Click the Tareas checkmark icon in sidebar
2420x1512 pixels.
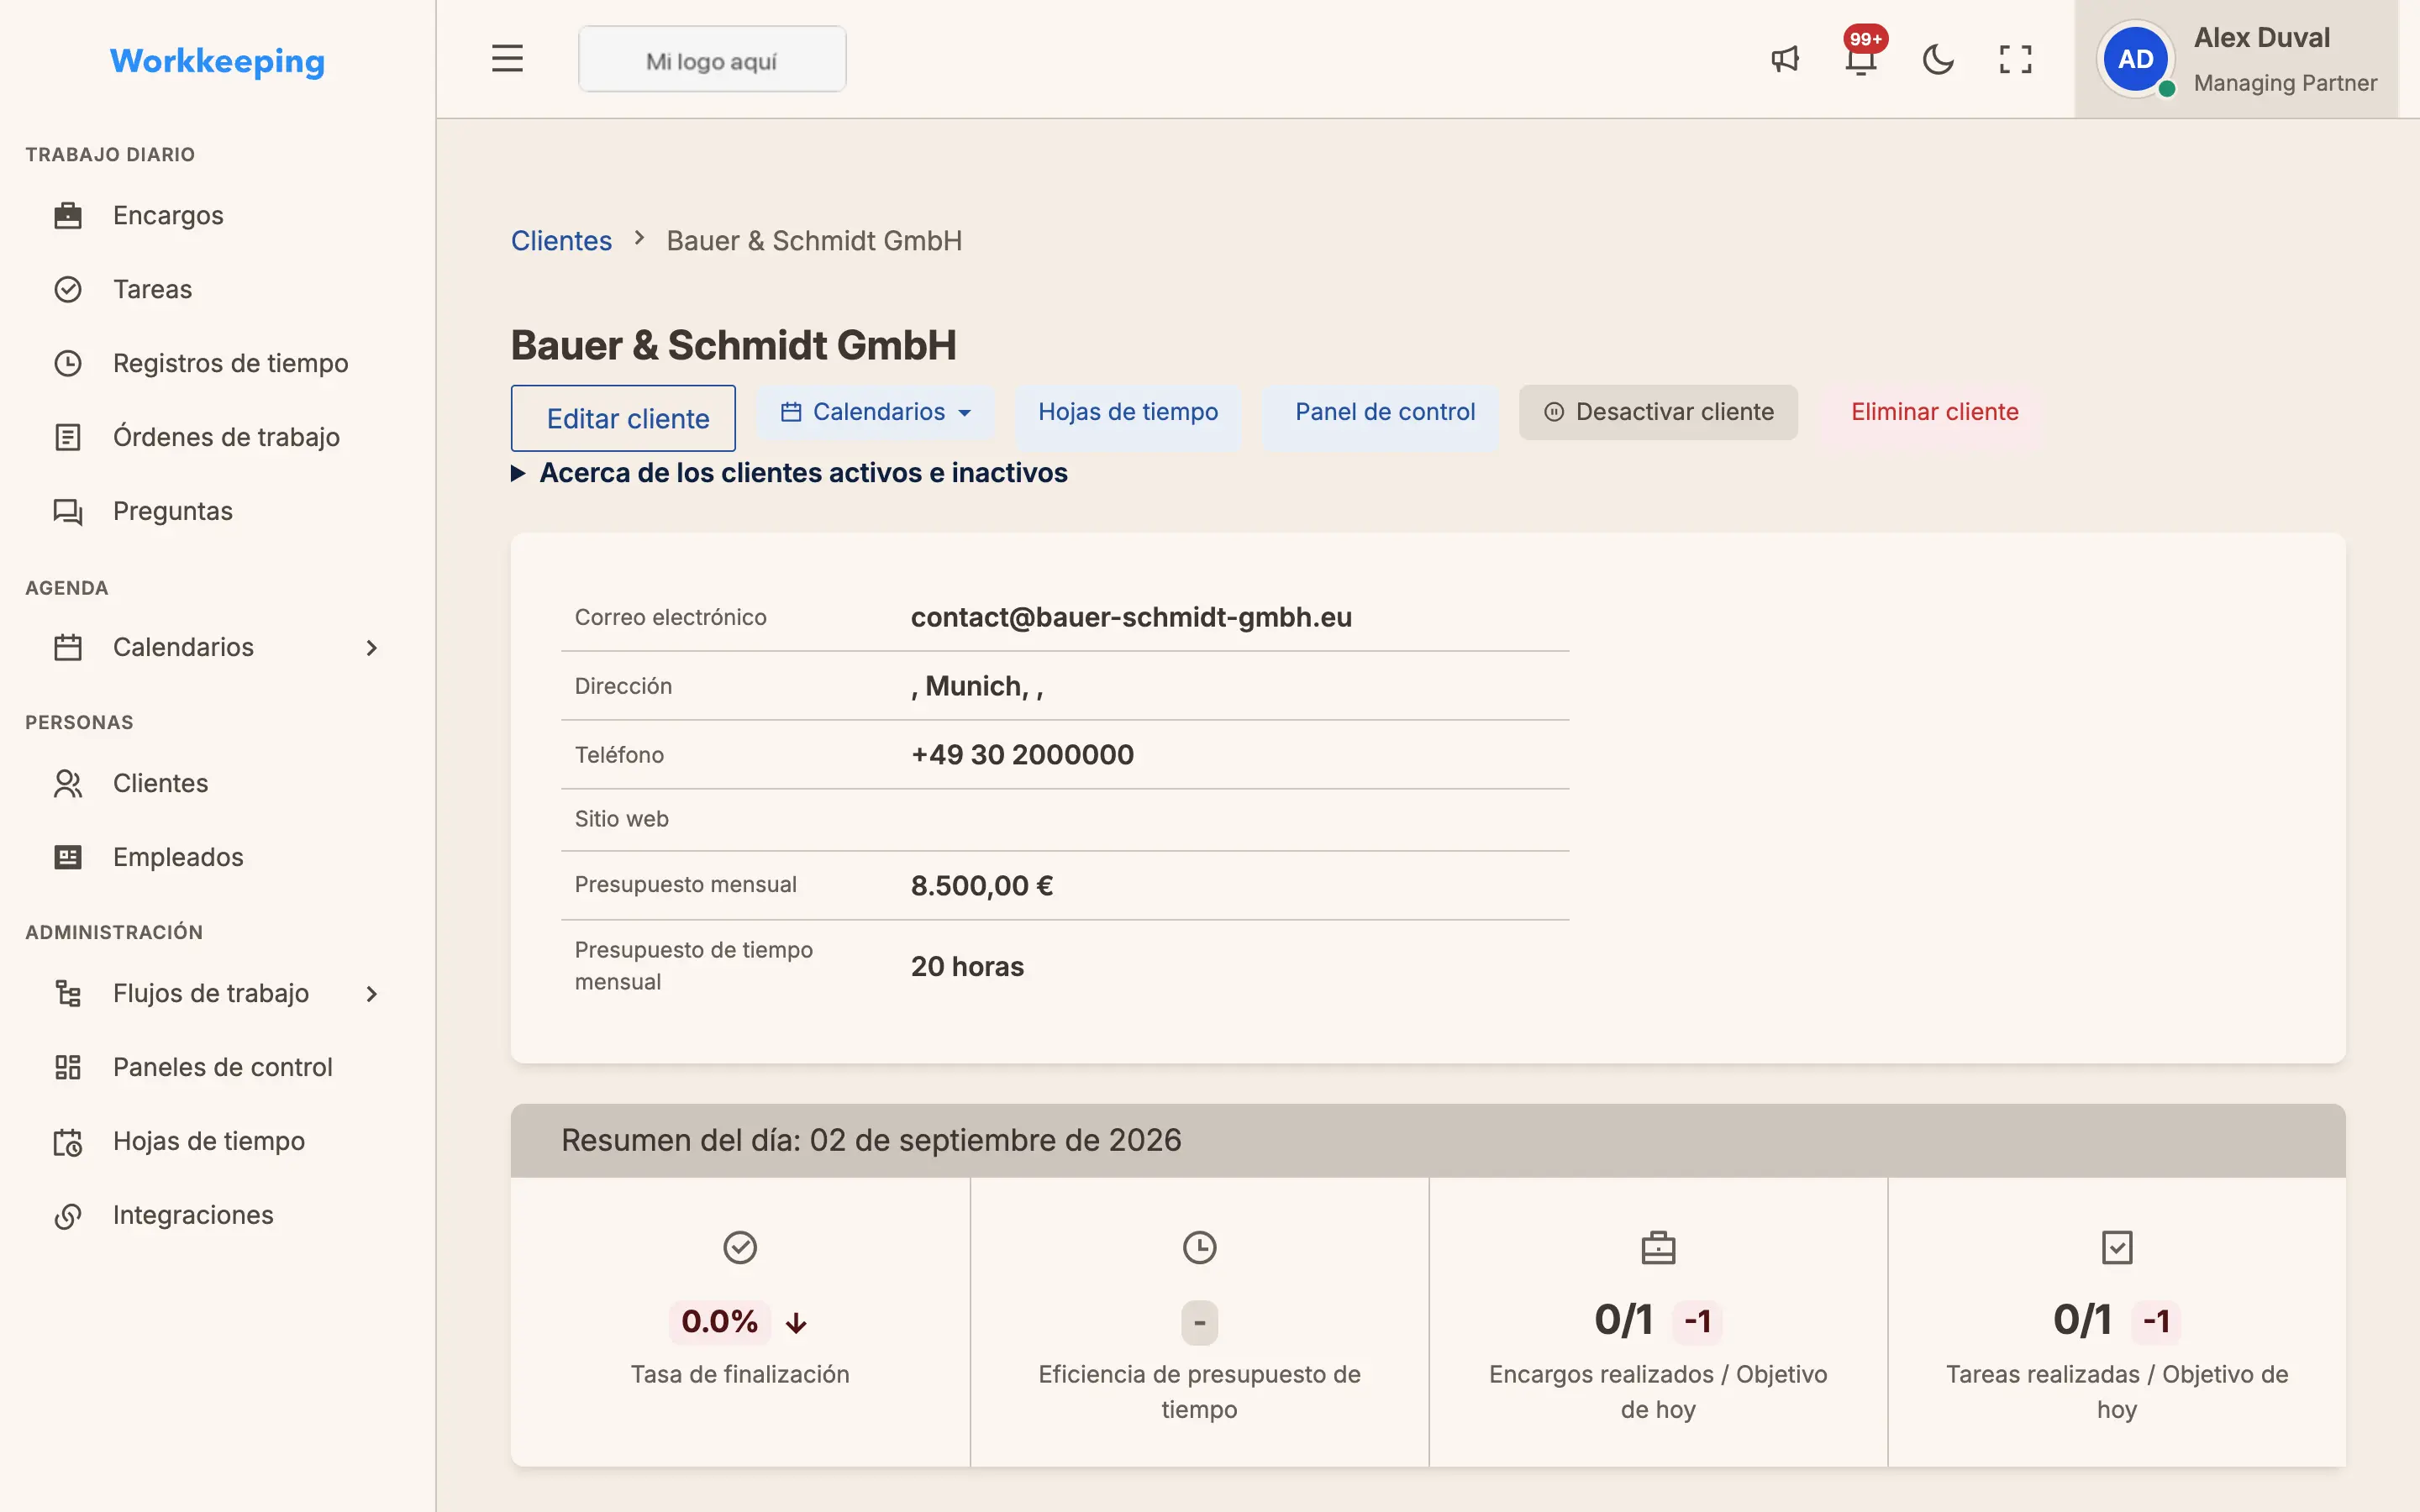68,289
